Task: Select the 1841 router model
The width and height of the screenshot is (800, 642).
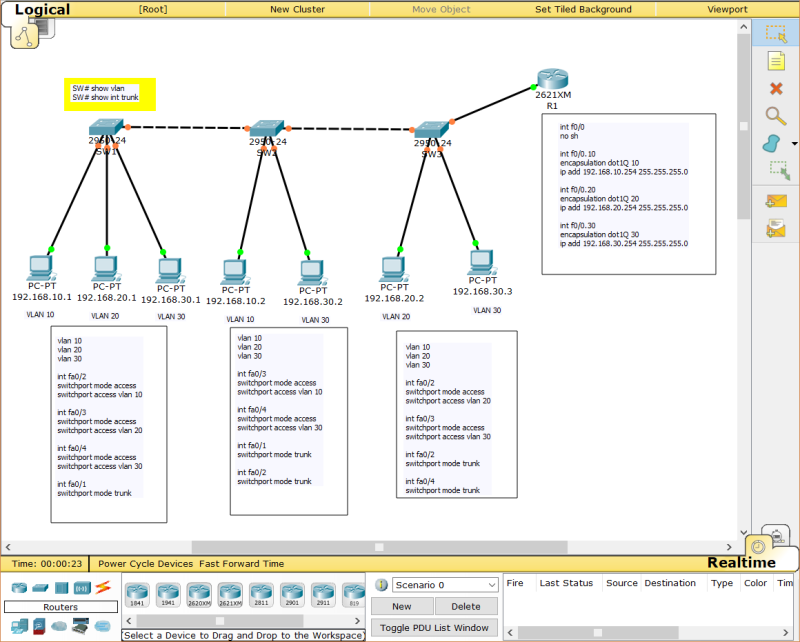Action: click(140, 594)
